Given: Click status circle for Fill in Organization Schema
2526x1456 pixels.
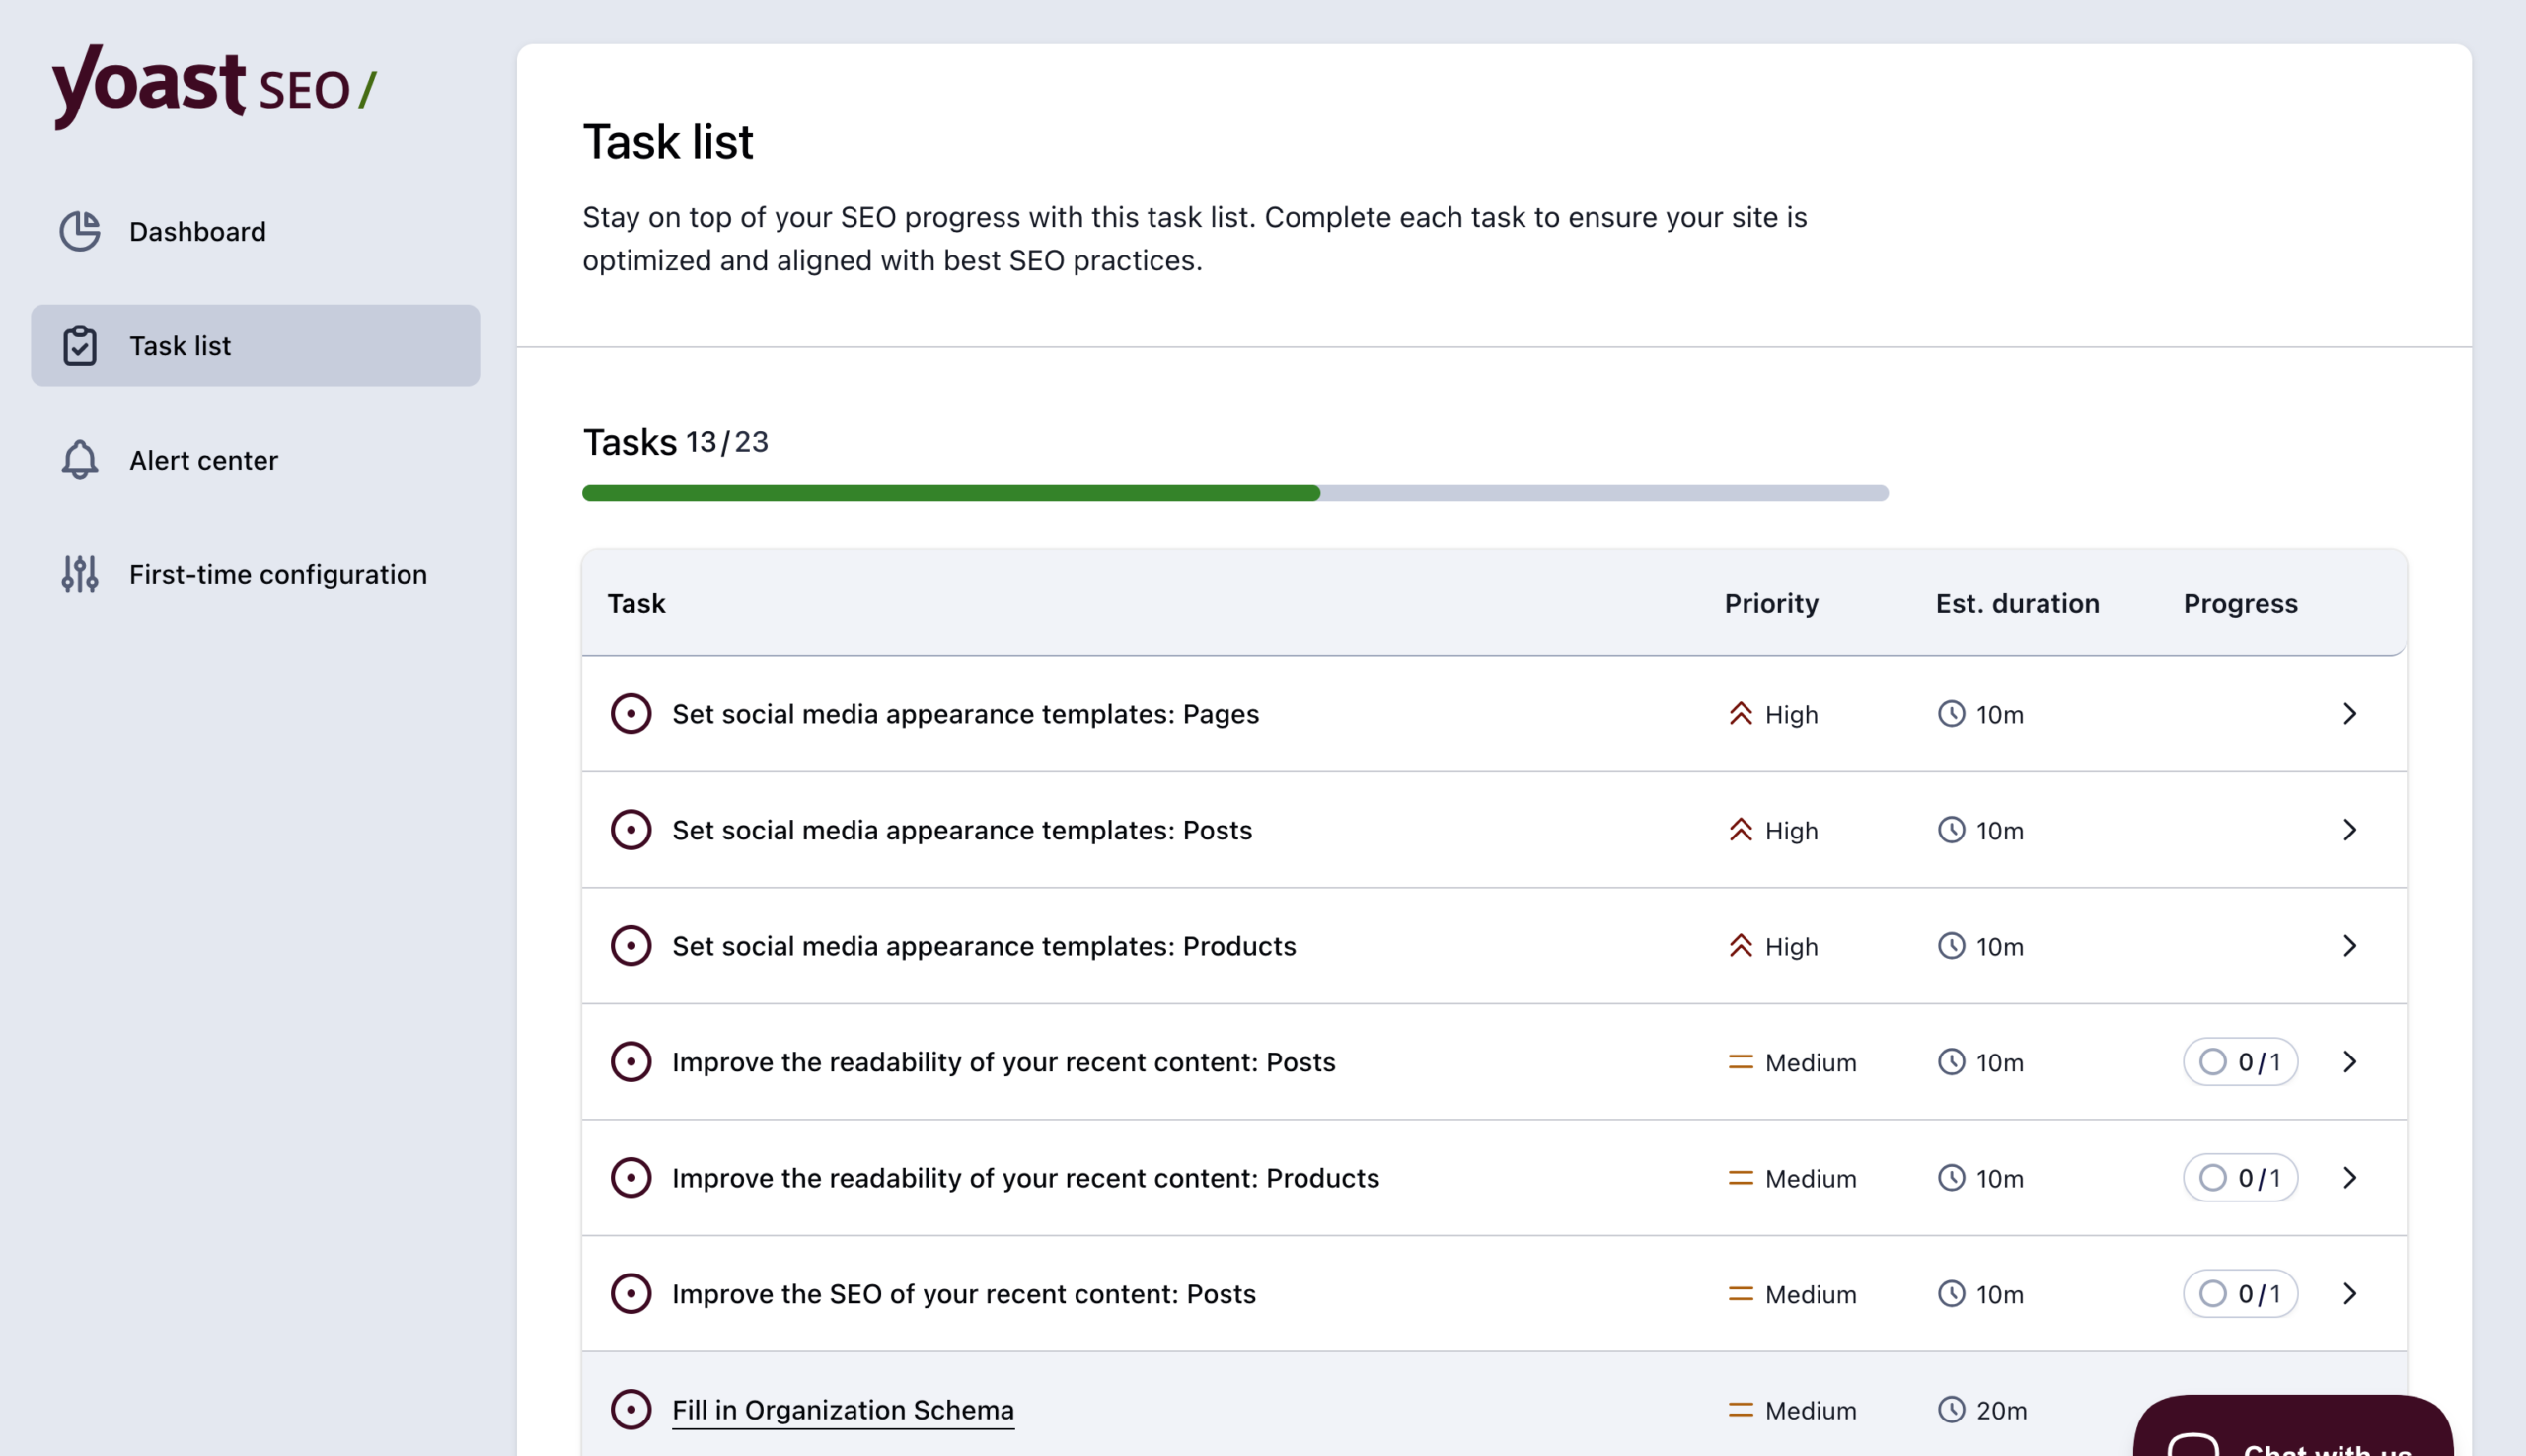Looking at the screenshot, I should point(631,1410).
